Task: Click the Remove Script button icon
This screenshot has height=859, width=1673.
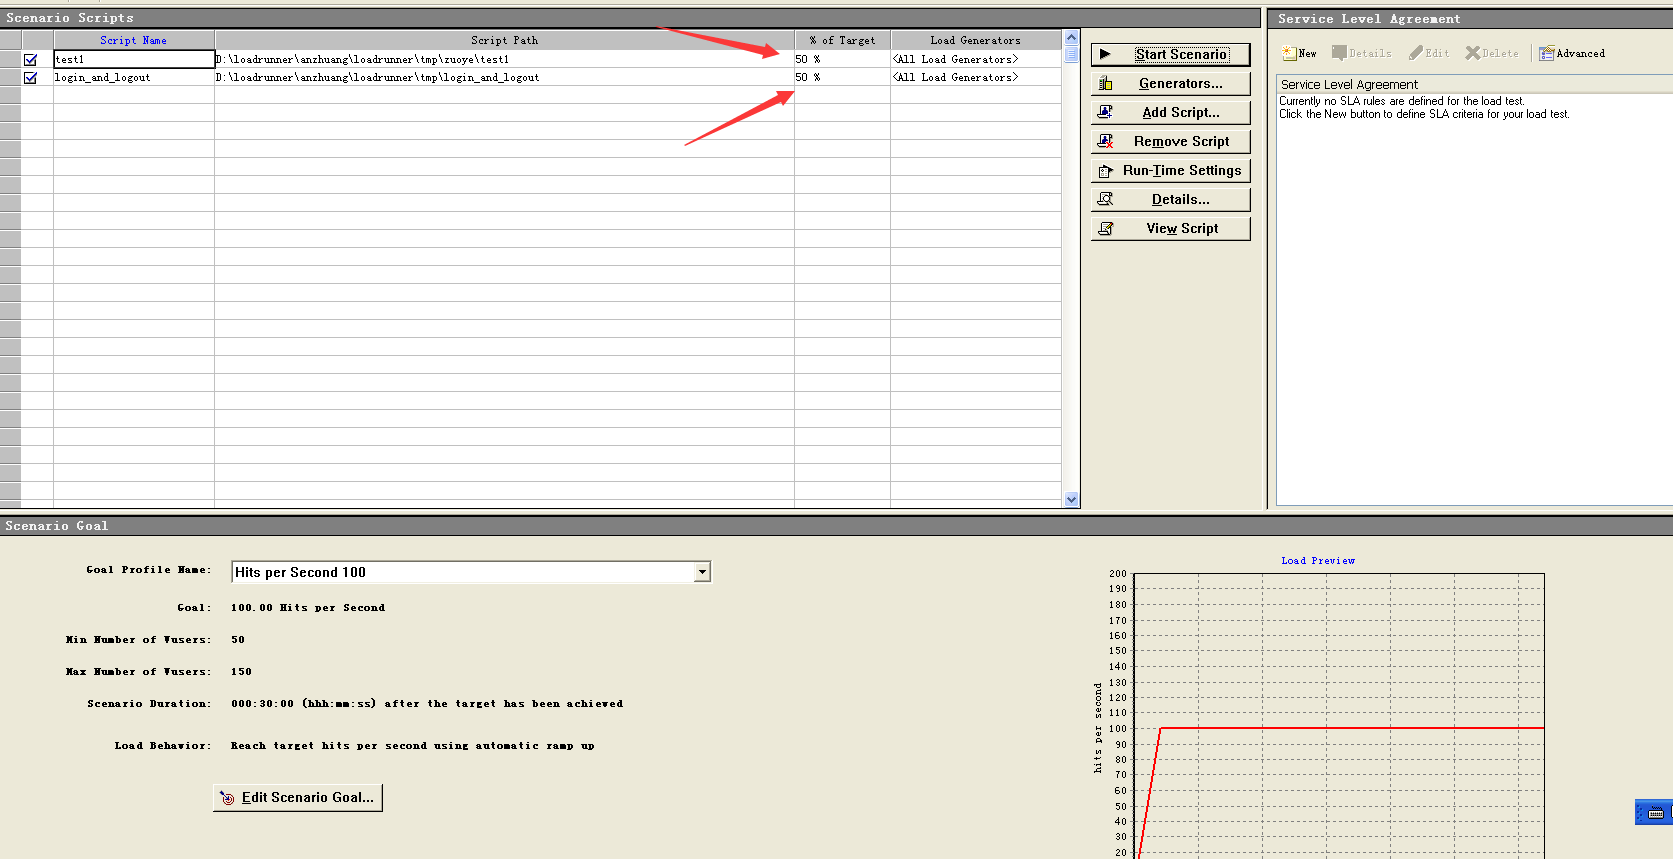Action: tap(1105, 141)
